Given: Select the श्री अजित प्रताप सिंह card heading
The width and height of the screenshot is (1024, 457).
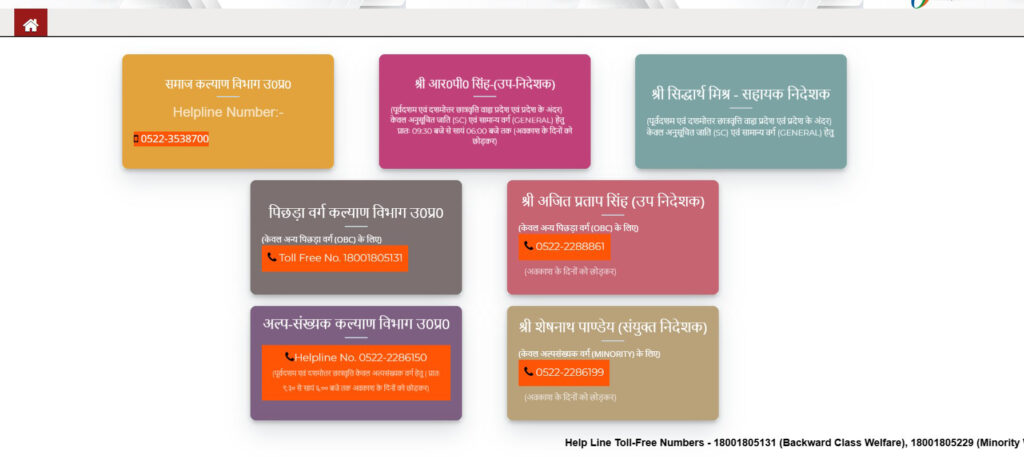Looking at the screenshot, I should [x=612, y=201].
